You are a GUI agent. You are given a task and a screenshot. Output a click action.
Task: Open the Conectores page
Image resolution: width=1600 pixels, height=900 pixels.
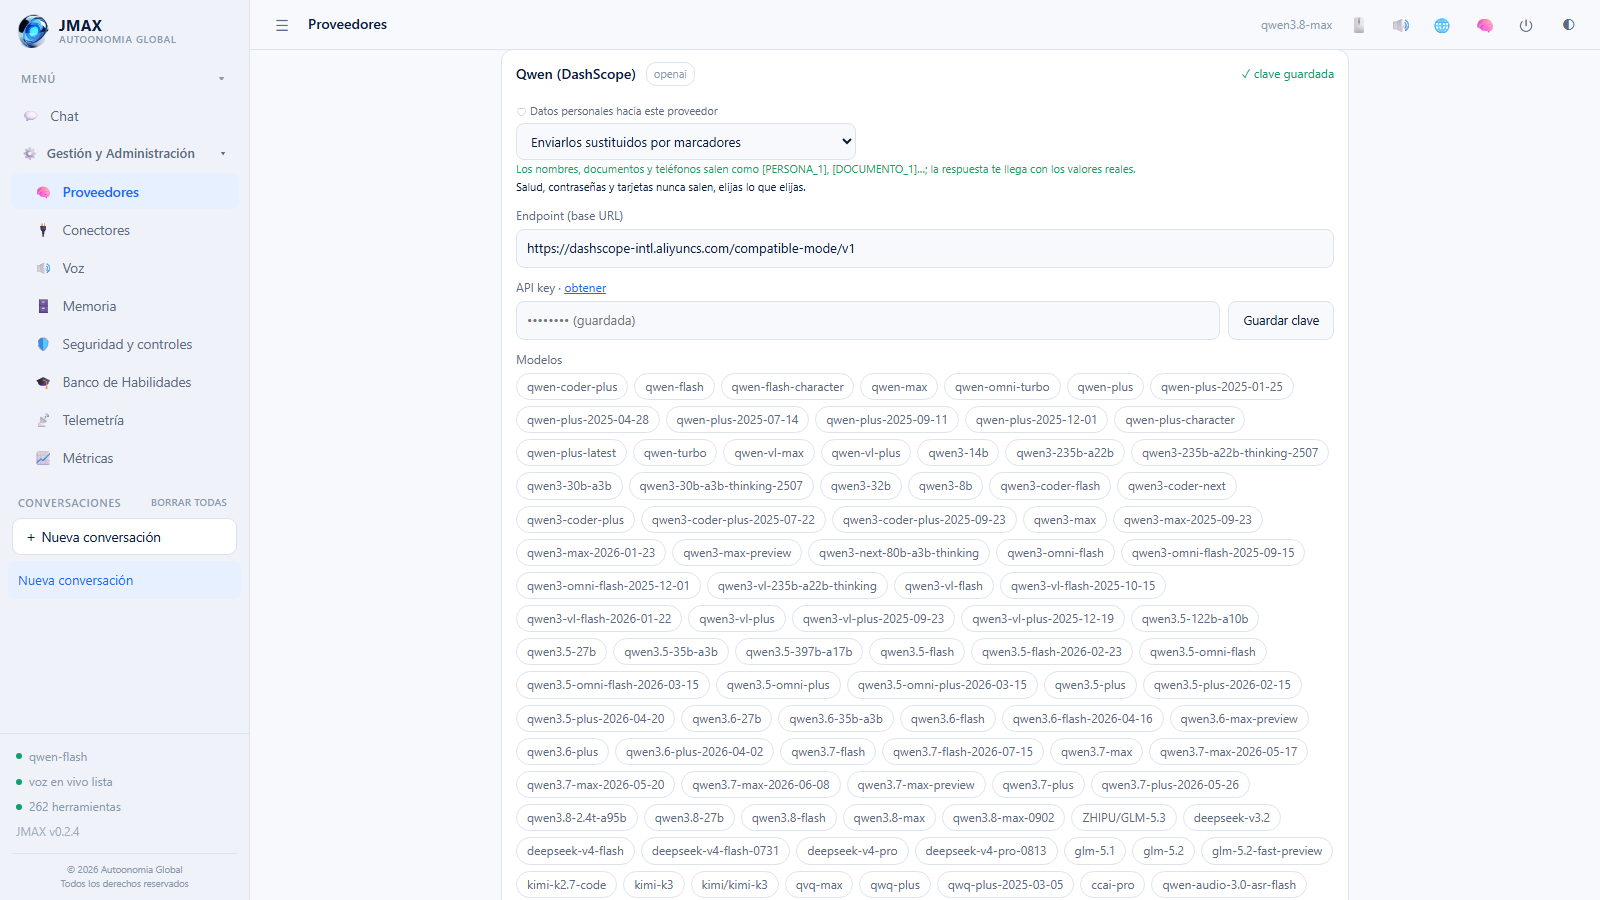click(x=124, y=230)
